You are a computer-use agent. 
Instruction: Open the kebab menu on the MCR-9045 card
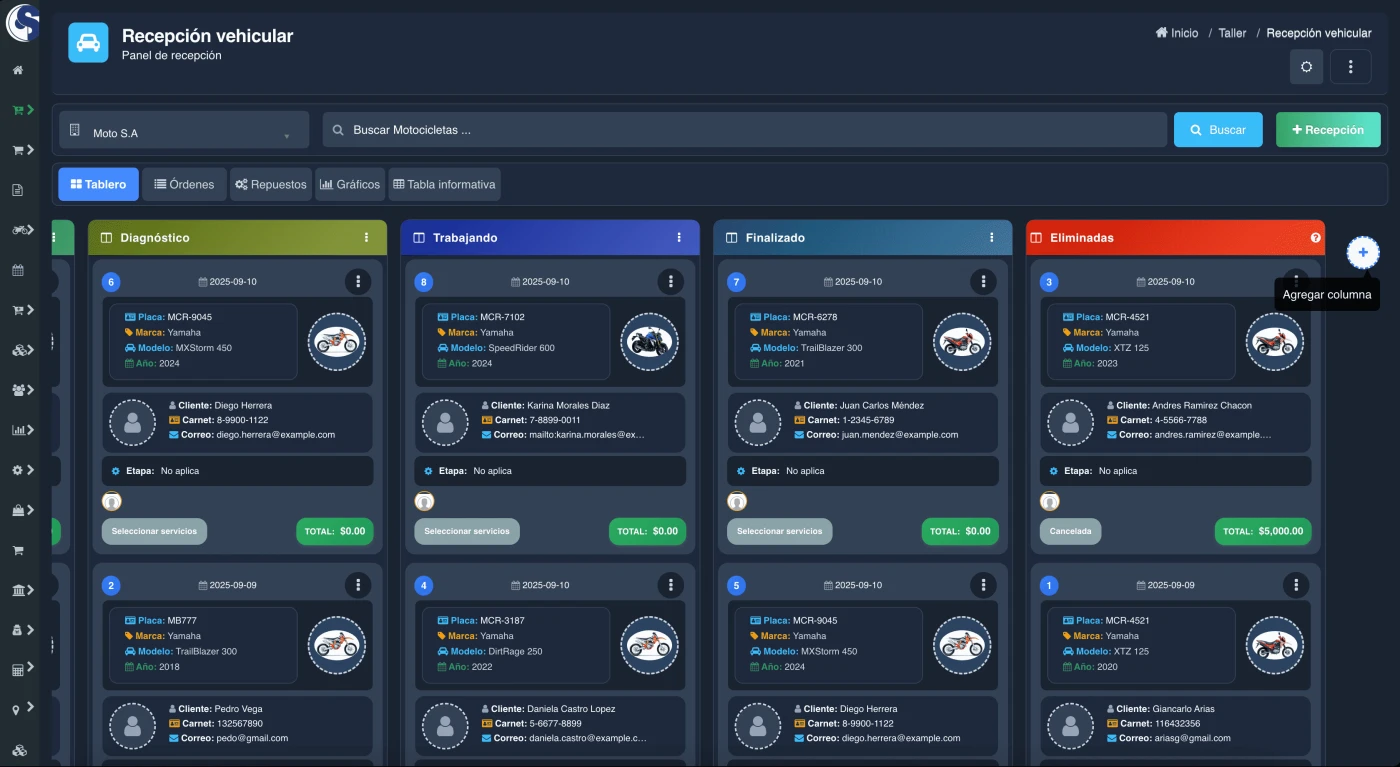[x=358, y=281]
